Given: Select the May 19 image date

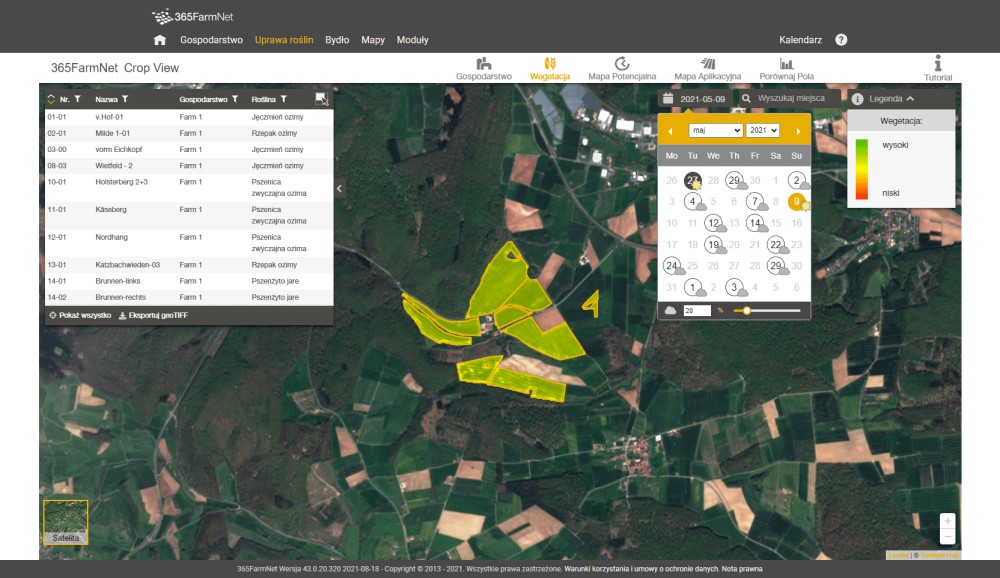Looking at the screenshot, I should click(714, 244).
